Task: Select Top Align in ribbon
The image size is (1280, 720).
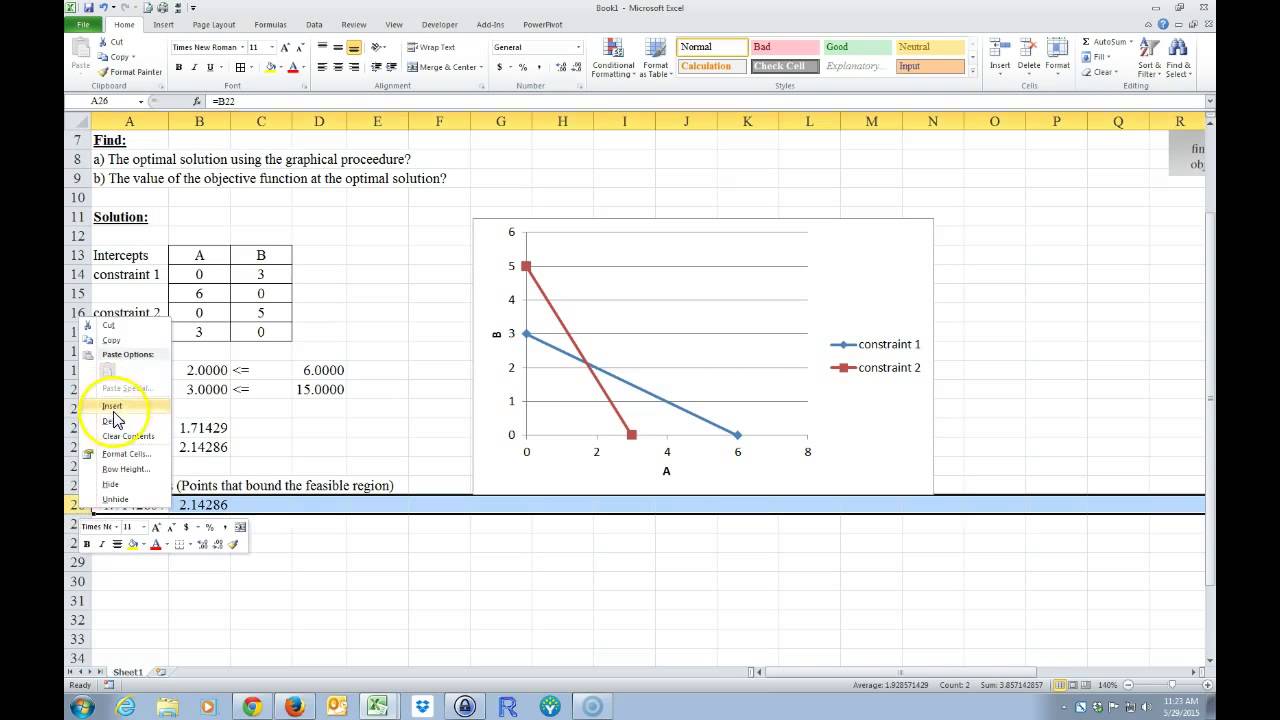Action: [322, 47]
